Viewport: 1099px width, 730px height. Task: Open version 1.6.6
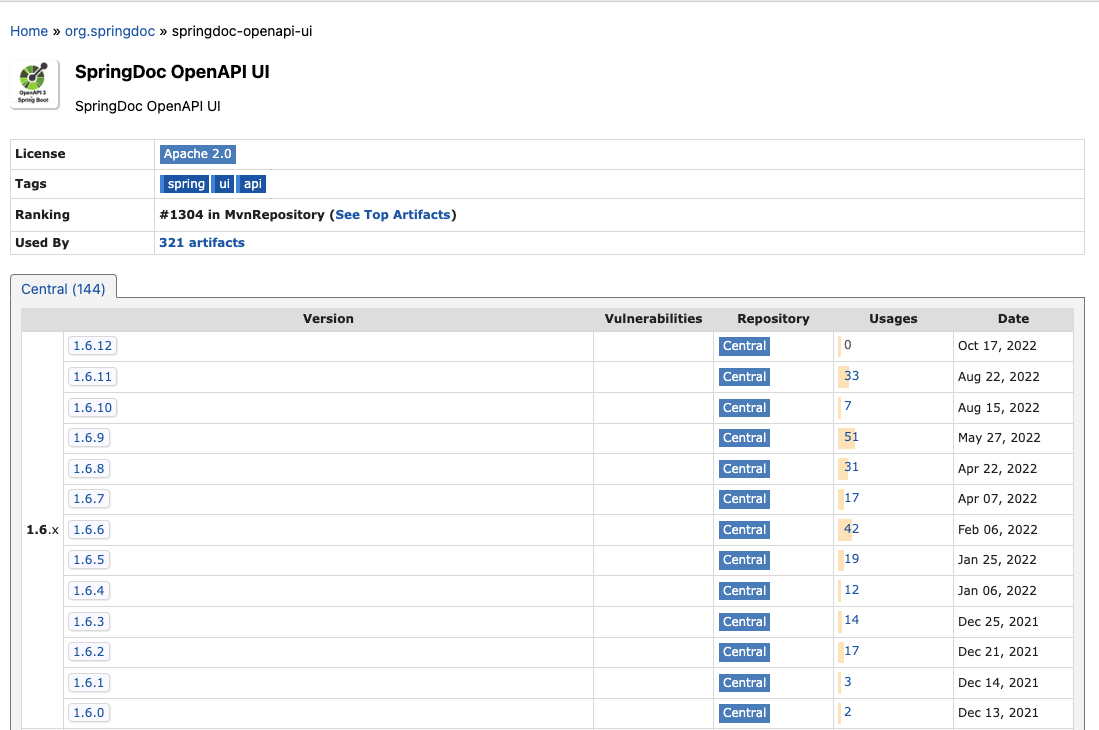click(x=88, y=530)
